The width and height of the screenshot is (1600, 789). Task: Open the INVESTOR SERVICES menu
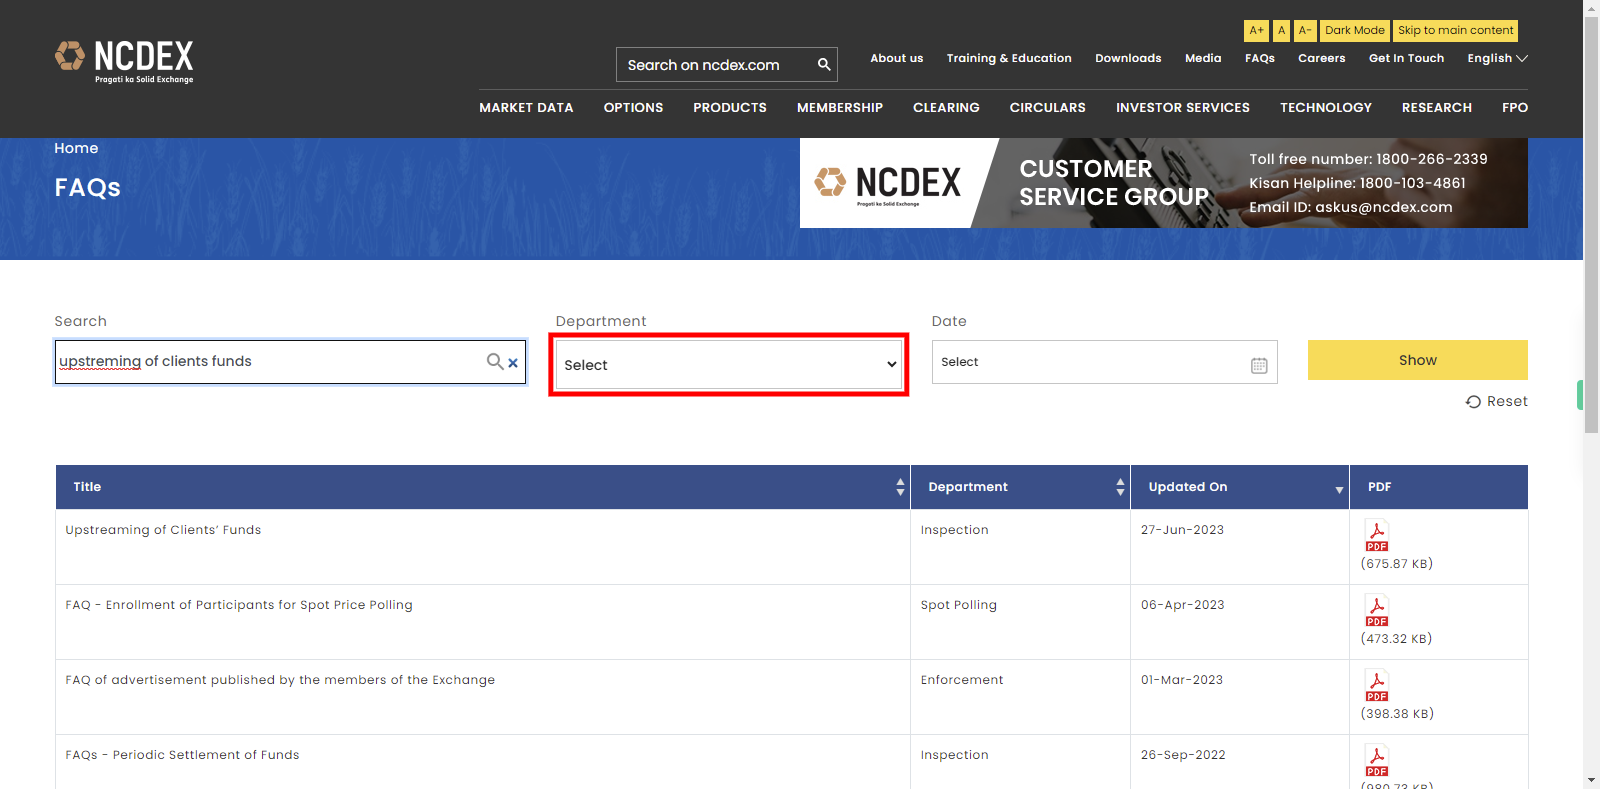(1183, 107)
